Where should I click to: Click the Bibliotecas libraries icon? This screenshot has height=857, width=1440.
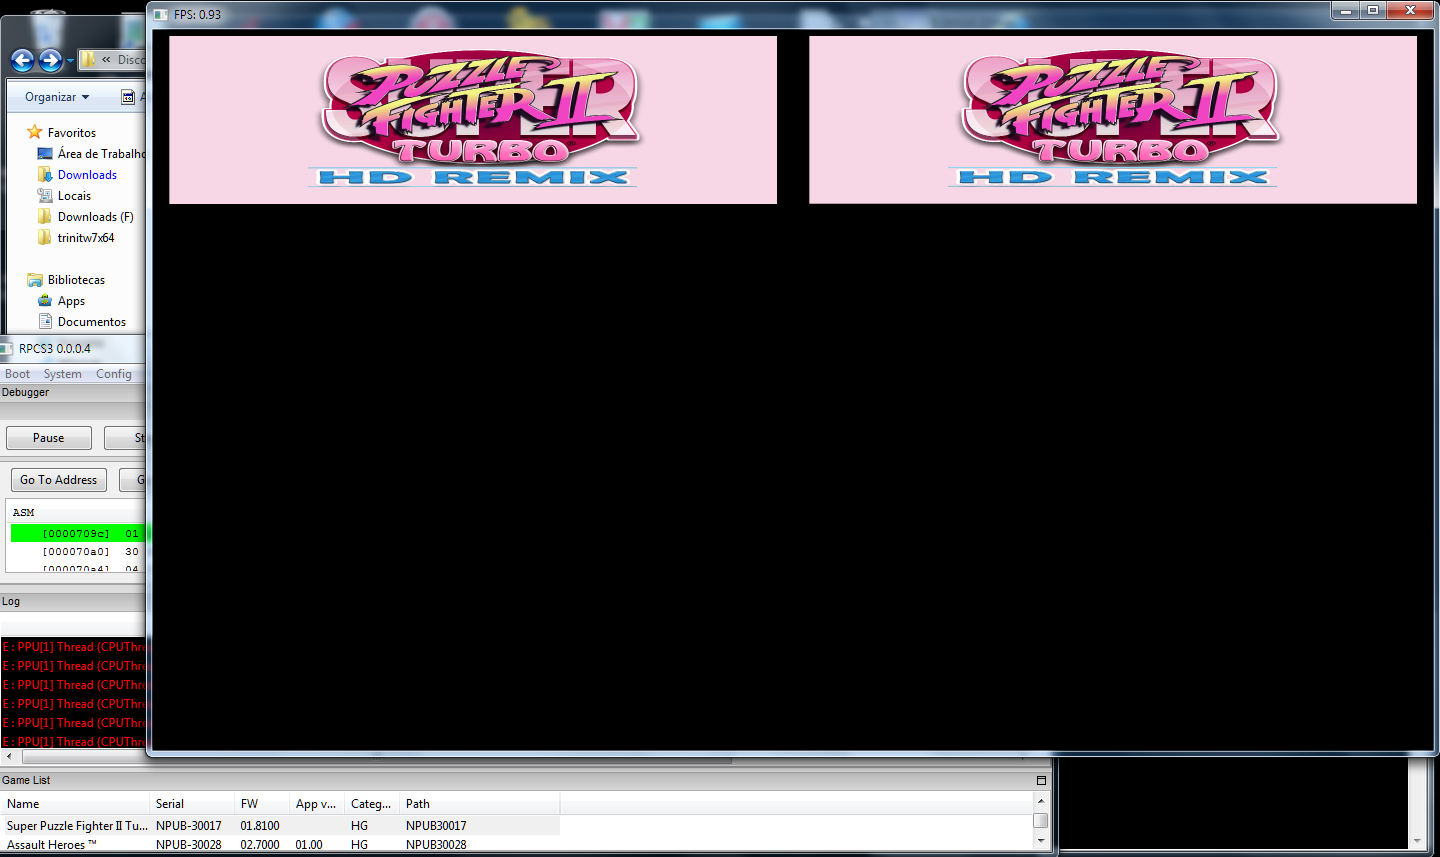35,280
